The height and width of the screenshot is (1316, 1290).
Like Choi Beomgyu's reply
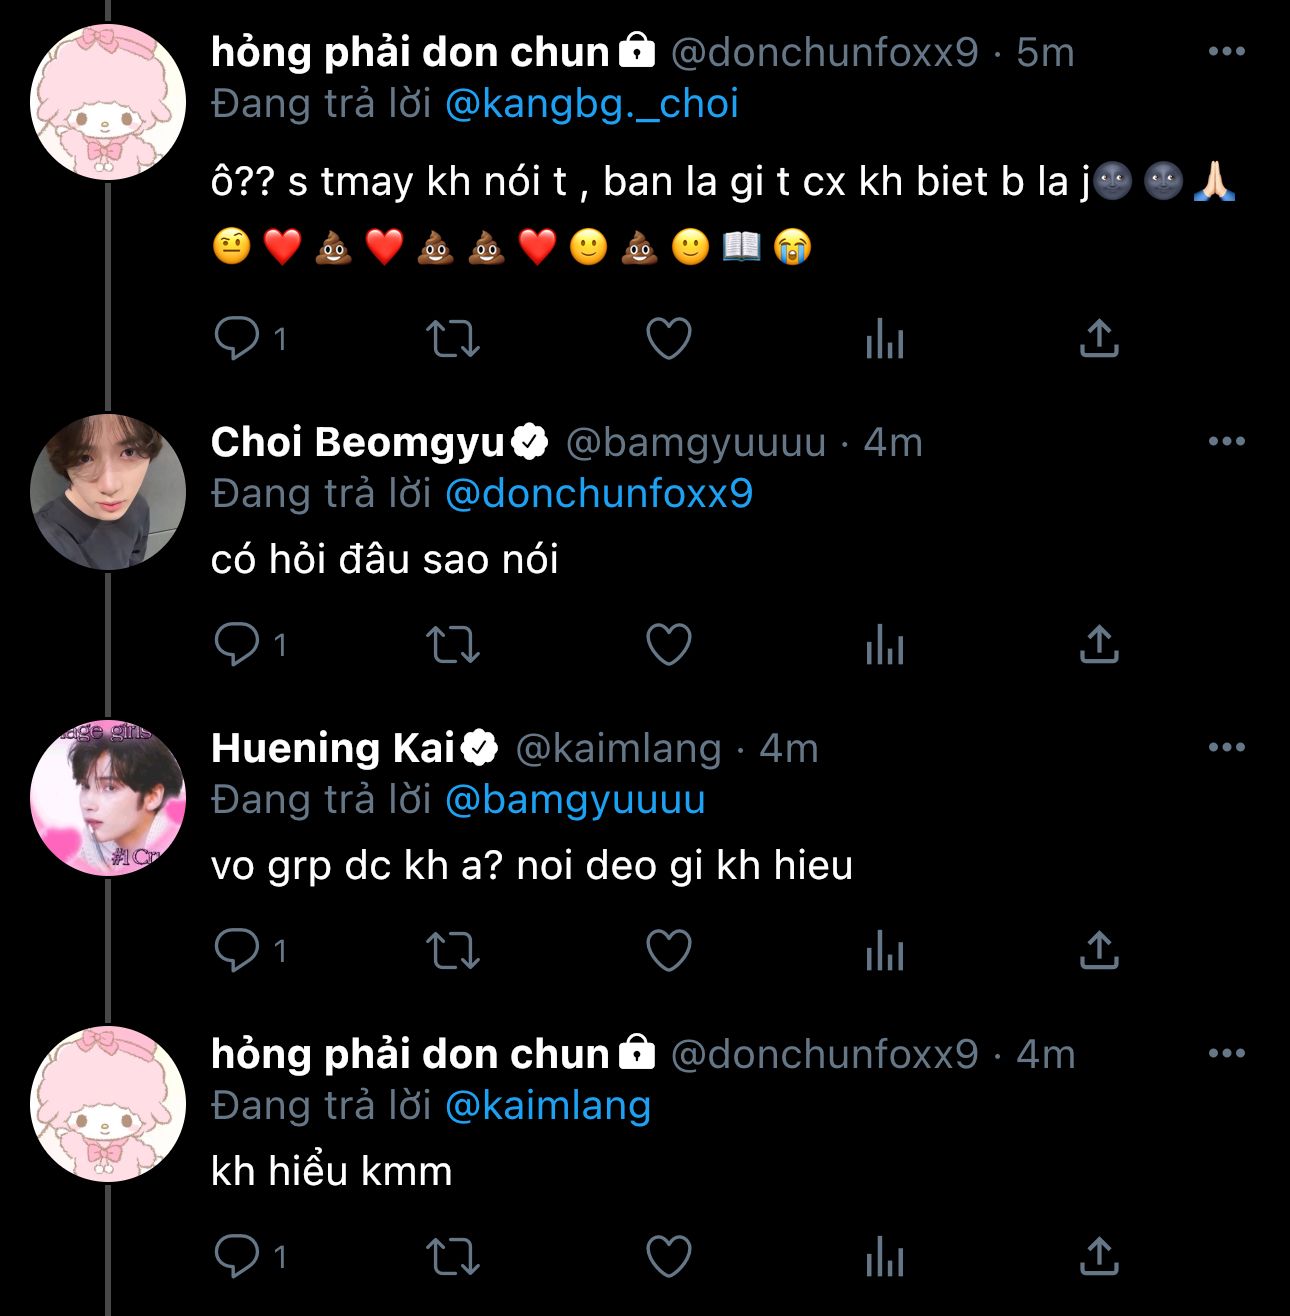tap(669, 645)
